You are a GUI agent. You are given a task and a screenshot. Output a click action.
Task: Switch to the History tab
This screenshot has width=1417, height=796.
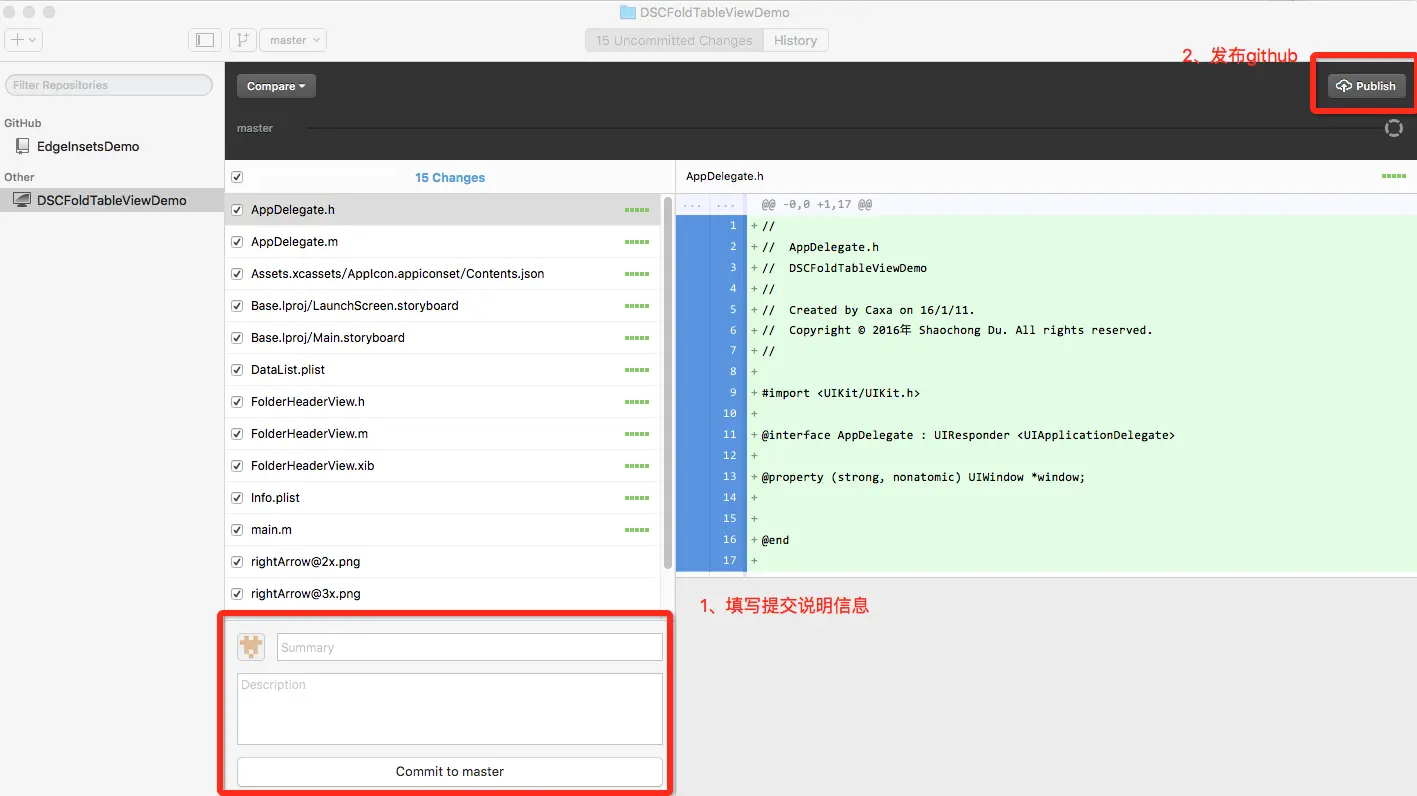[796, 40]
